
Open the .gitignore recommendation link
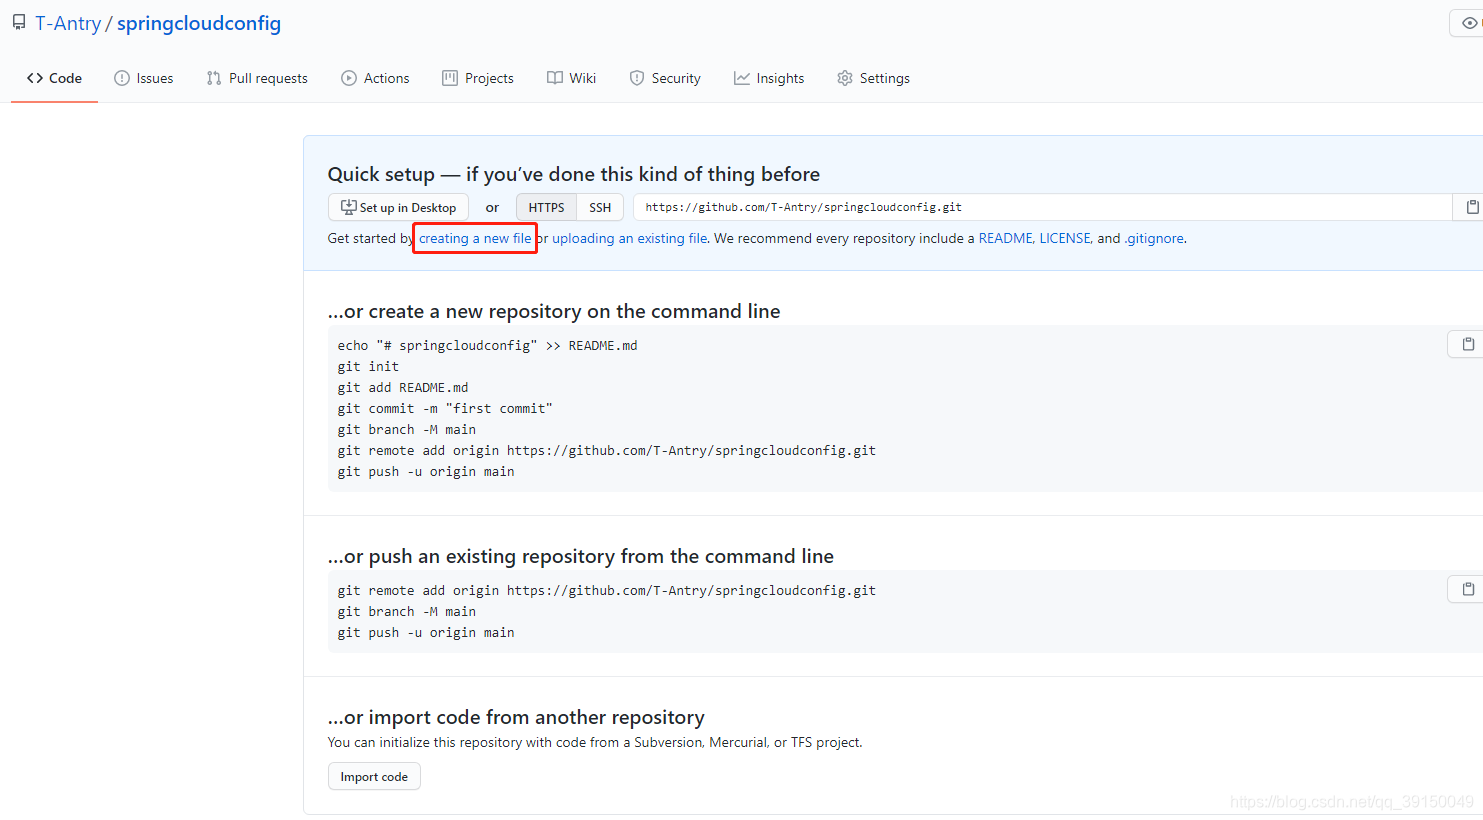tap(1154, 238)
